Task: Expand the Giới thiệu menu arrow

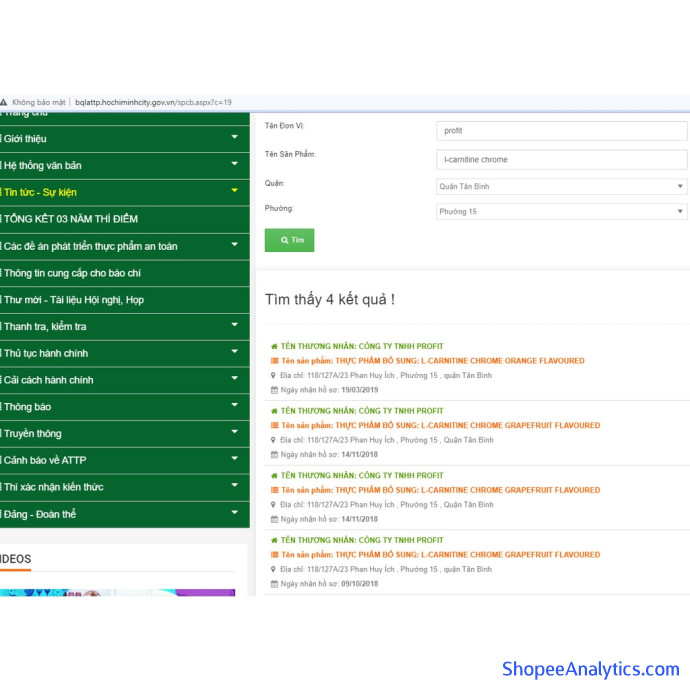Action: (x=234, y=138)
